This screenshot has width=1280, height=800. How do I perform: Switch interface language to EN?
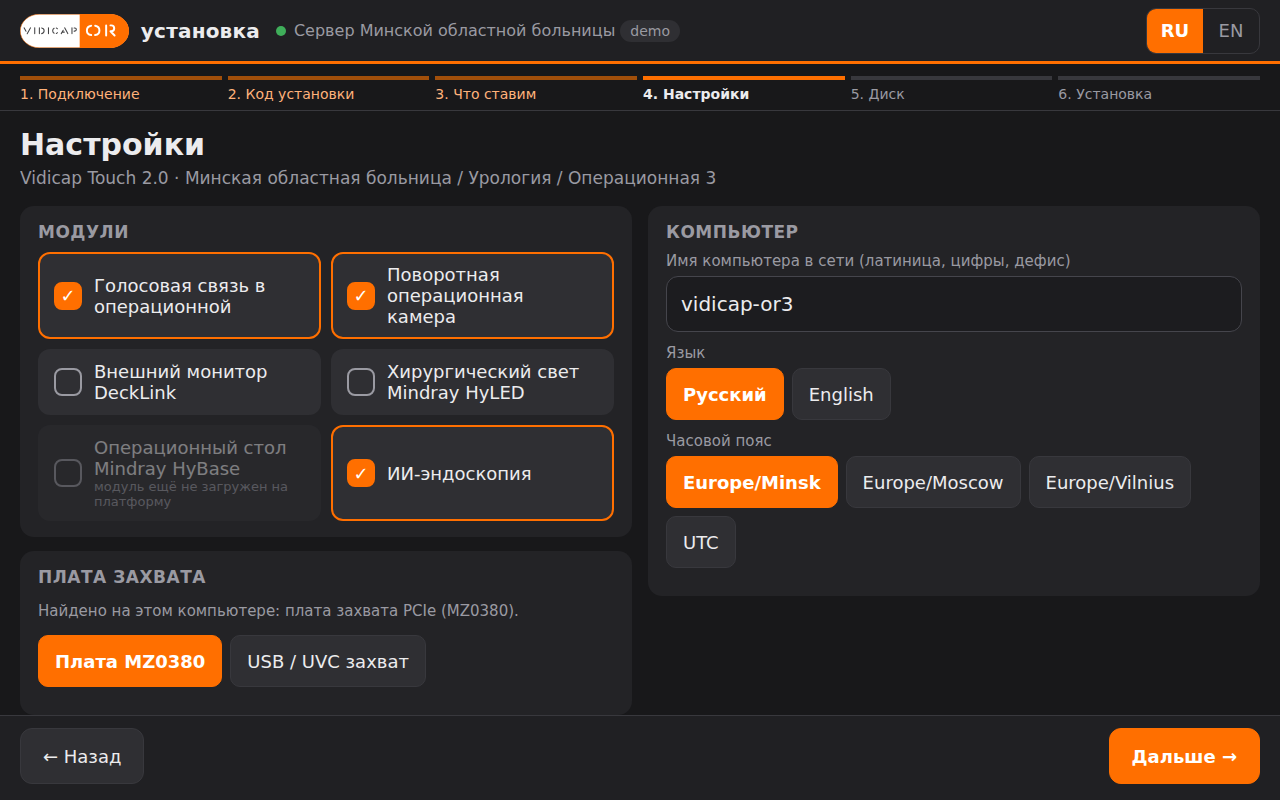click(1231, 31)
